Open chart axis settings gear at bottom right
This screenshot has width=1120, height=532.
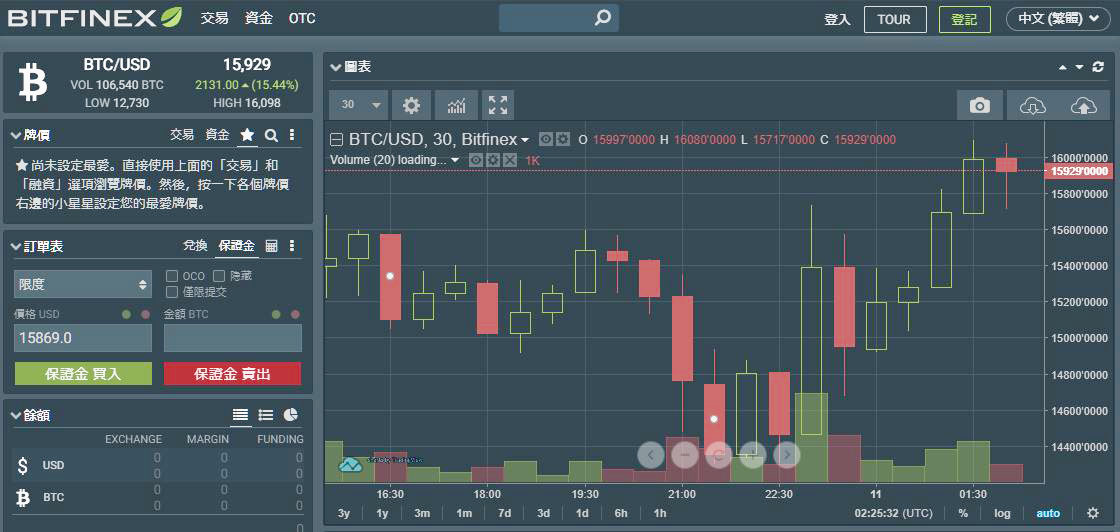1092,513
